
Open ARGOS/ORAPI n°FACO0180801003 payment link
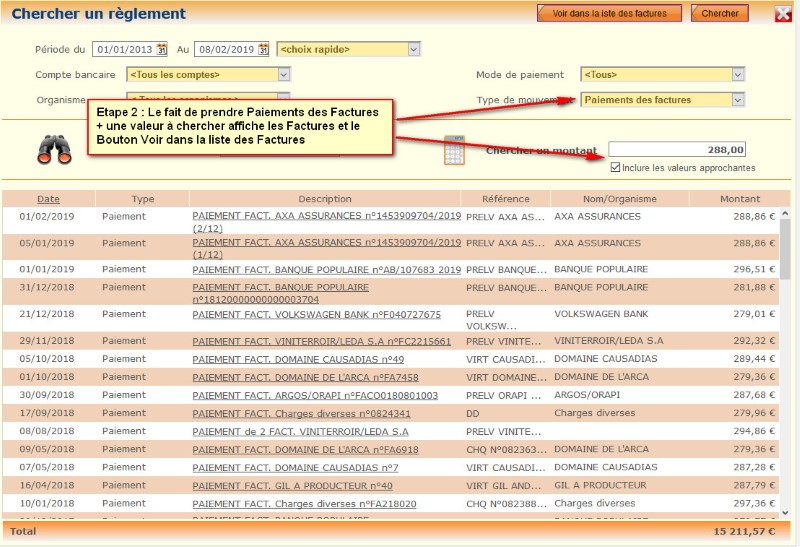[x=315, y=395]
